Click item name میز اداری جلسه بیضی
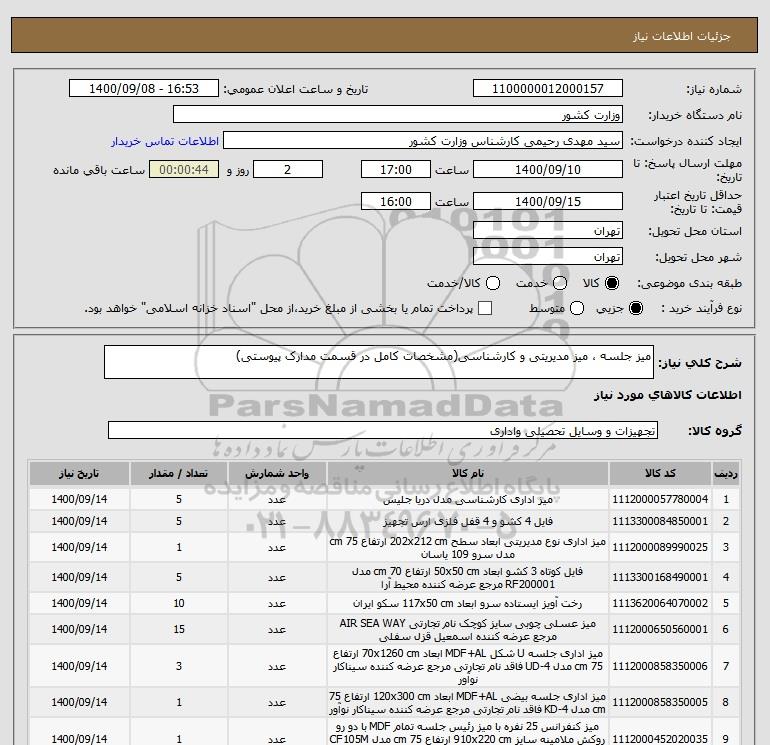Screen dimensions: 770x745 pyautogui.click(x=468, y=703)
